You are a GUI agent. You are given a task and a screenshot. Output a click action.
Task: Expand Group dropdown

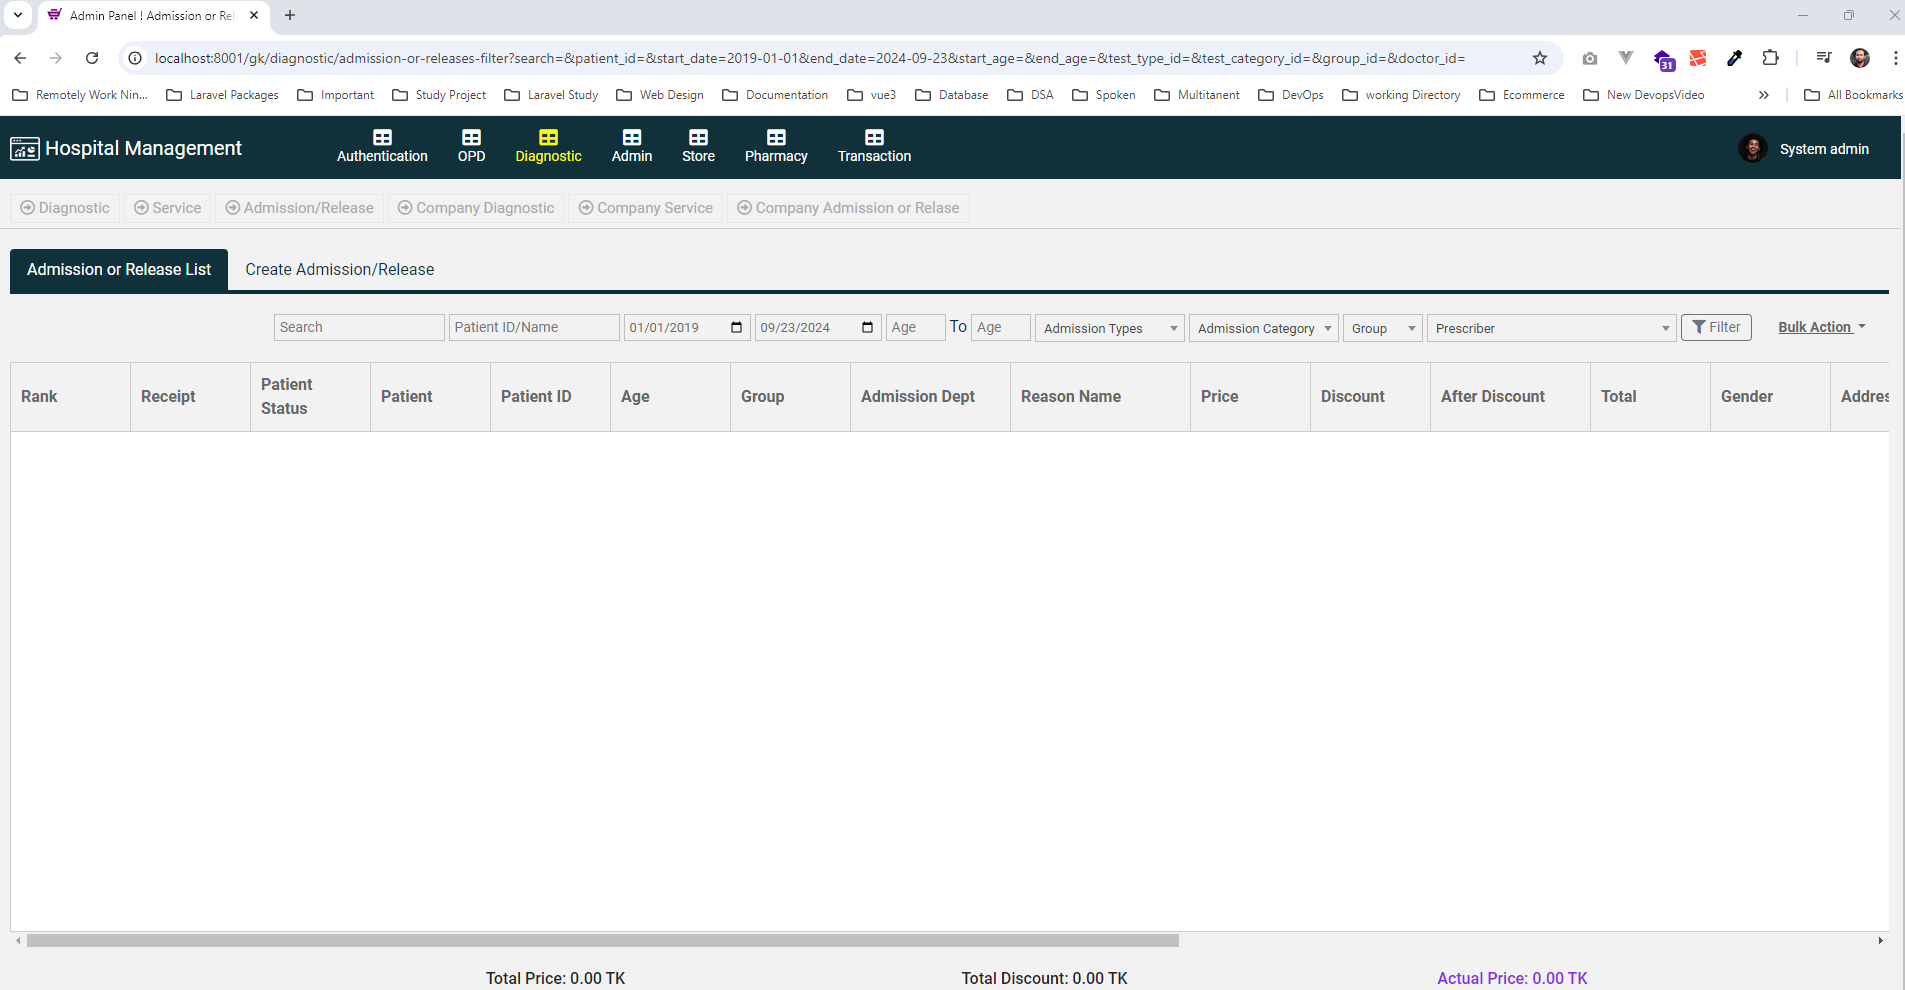[1382, 328]
